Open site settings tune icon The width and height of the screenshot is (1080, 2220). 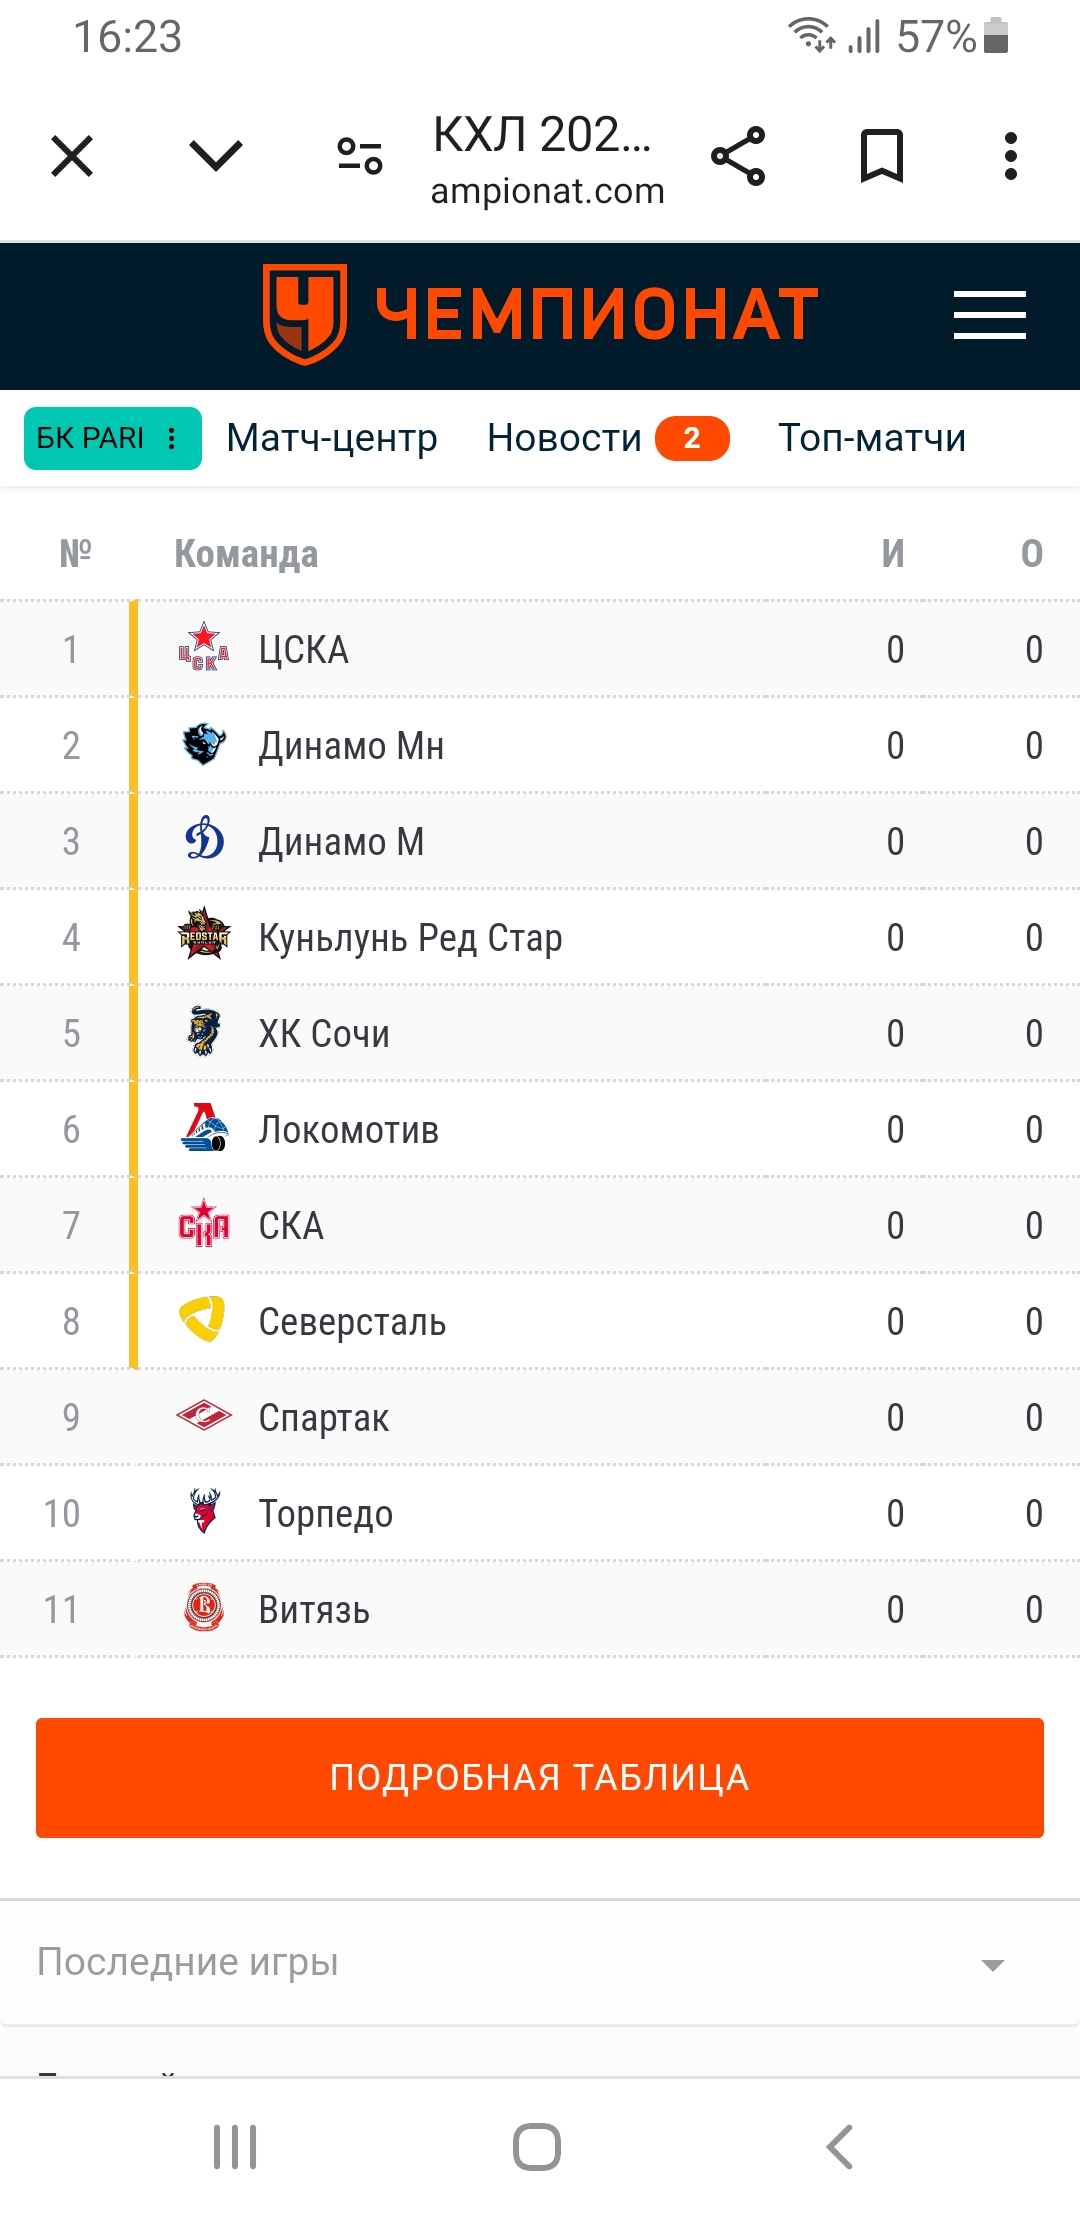click(360, 156)
